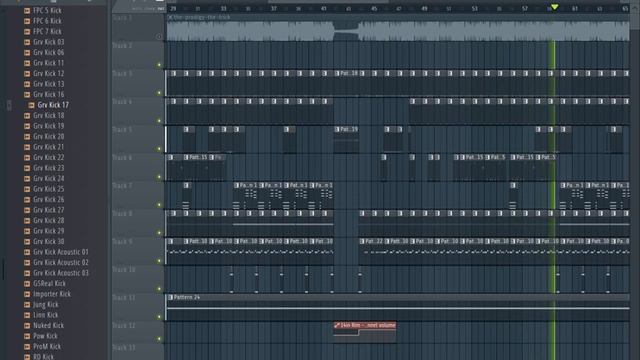Open the audio clip menu on Track 1
This screenshot has height=360, width=640.
tap(170, 17)
